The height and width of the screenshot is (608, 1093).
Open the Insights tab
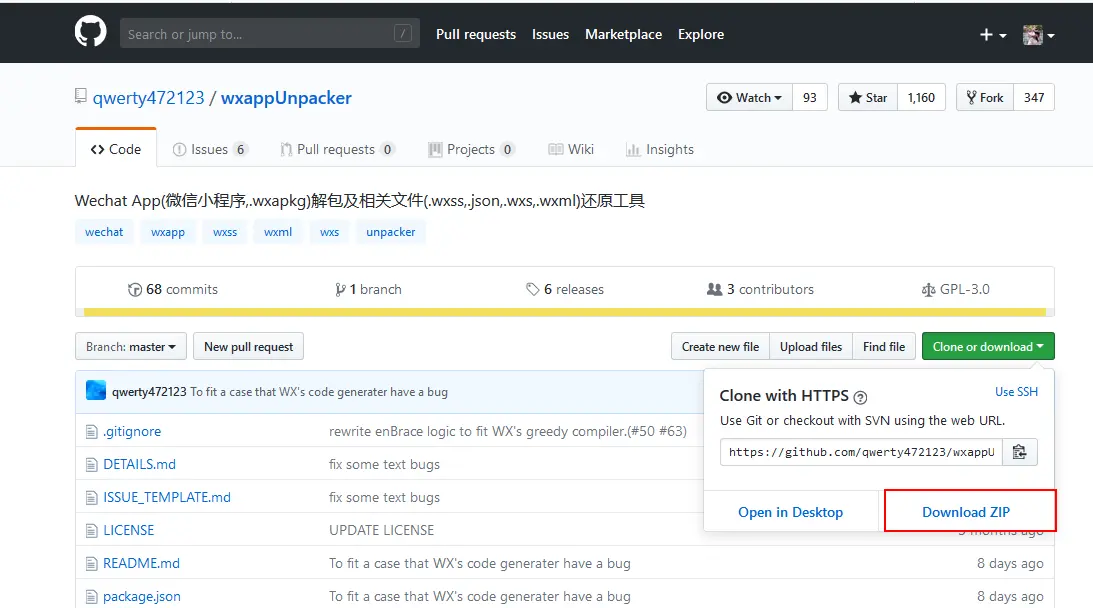click(659, 149)
